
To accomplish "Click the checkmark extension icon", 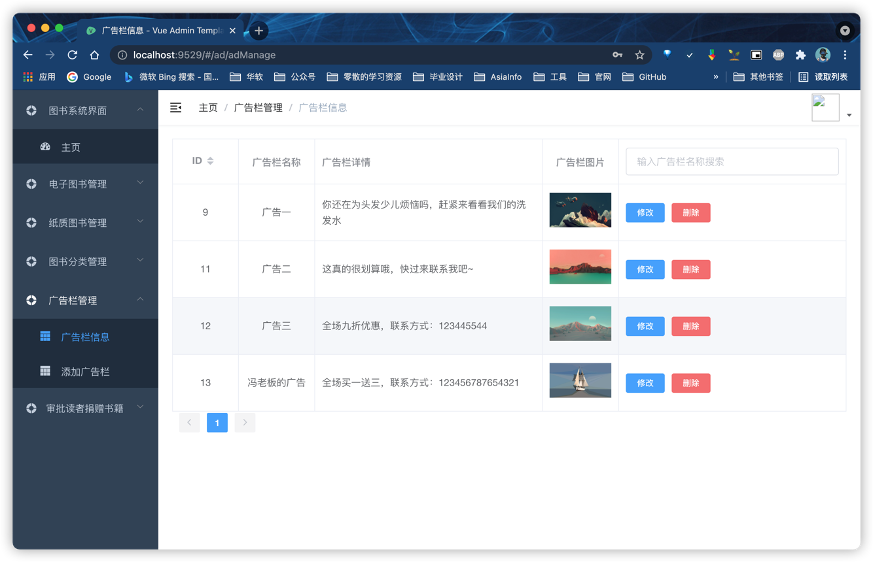I will click(690, 55).
